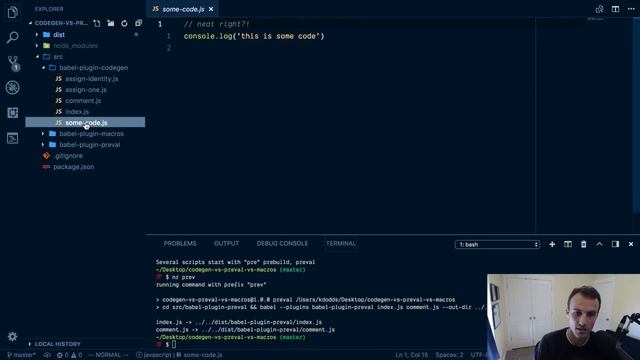Viewport: 640px width, 360px height.
Task: Open errors and warnings count in status bar
Action: (x=69, y=355)
